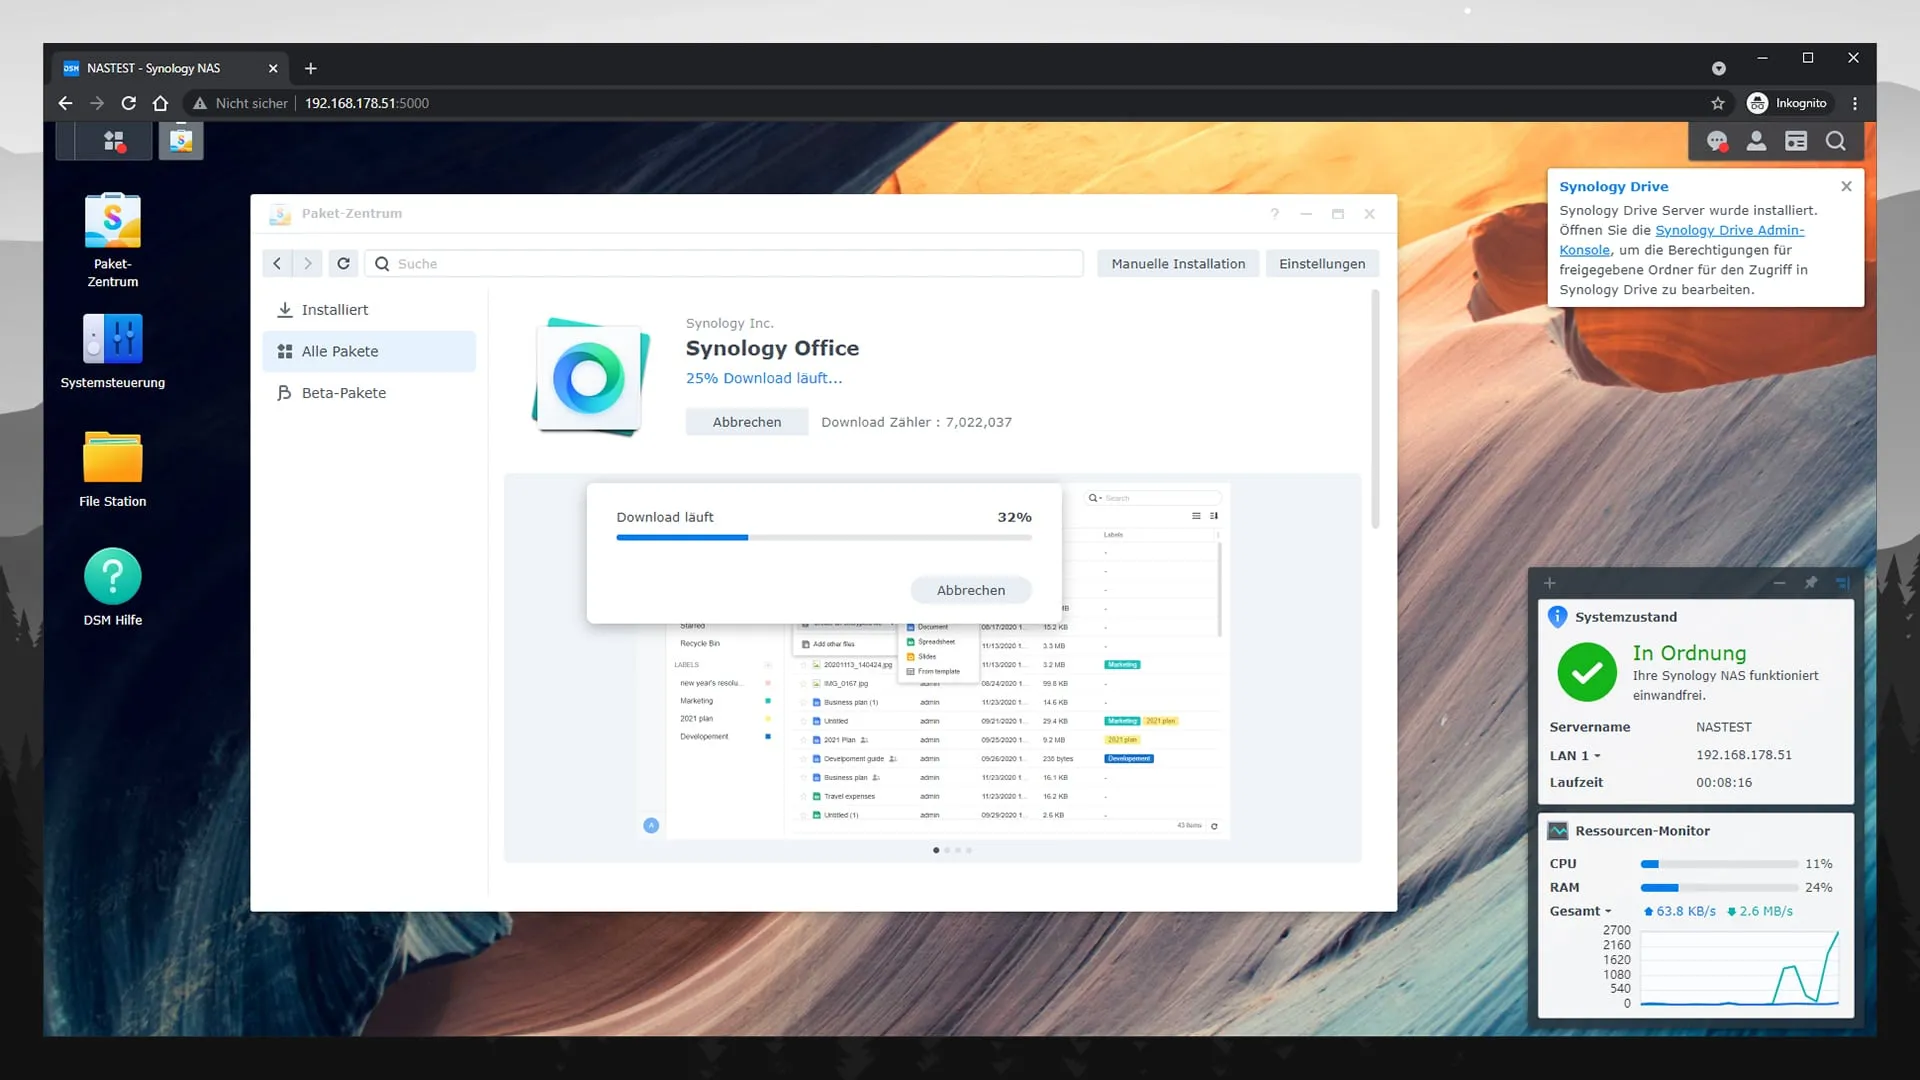The image size is (1920, 1080).
Task: Add a widget with the plus icon
Action: pos(1550,583)
